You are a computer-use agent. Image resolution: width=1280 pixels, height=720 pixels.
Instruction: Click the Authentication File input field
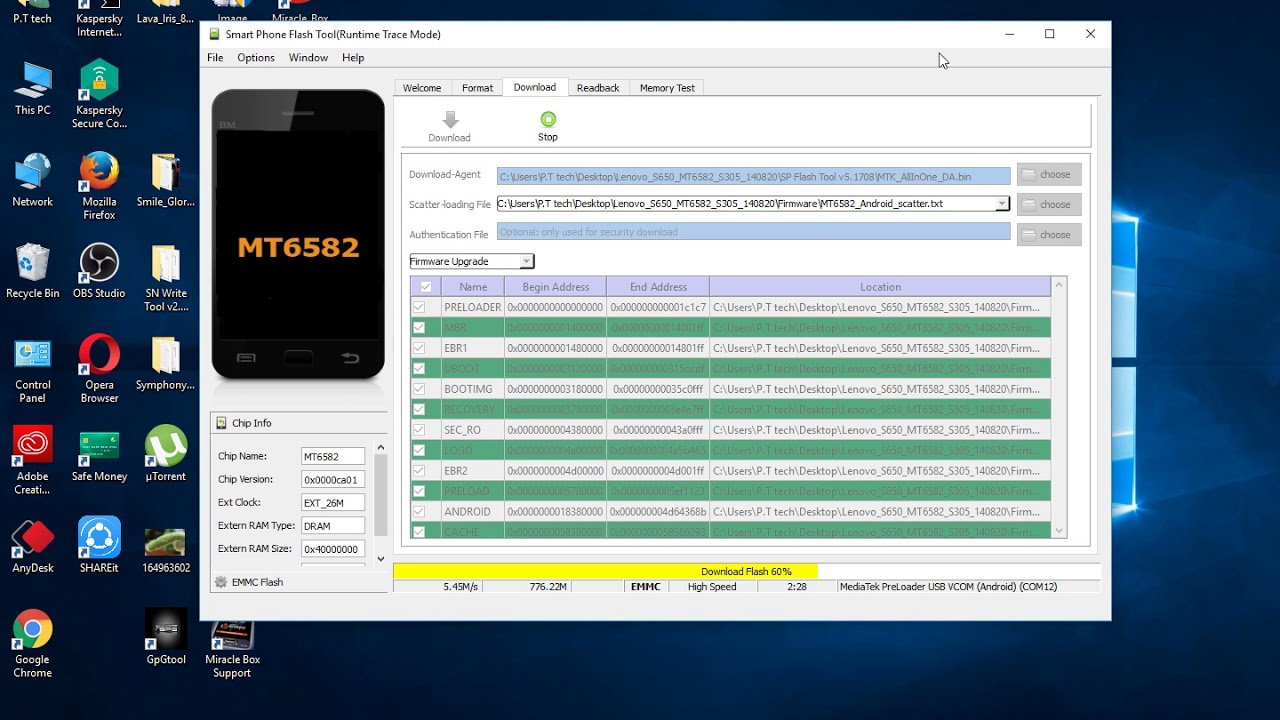coord(753,232)
